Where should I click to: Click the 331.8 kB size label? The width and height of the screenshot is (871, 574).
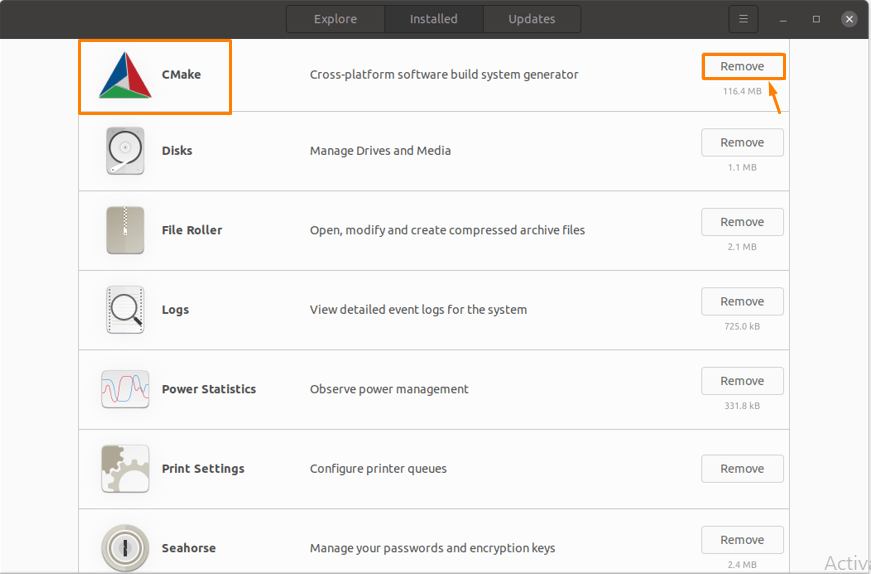click(x=742, y=406)
